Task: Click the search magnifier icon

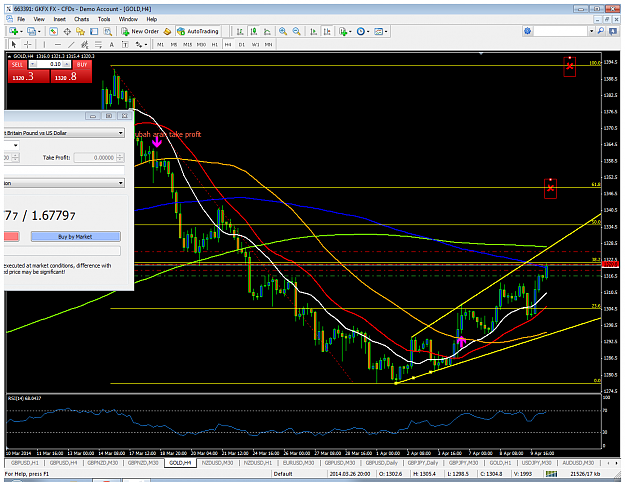Action: (x=601, y=31)
